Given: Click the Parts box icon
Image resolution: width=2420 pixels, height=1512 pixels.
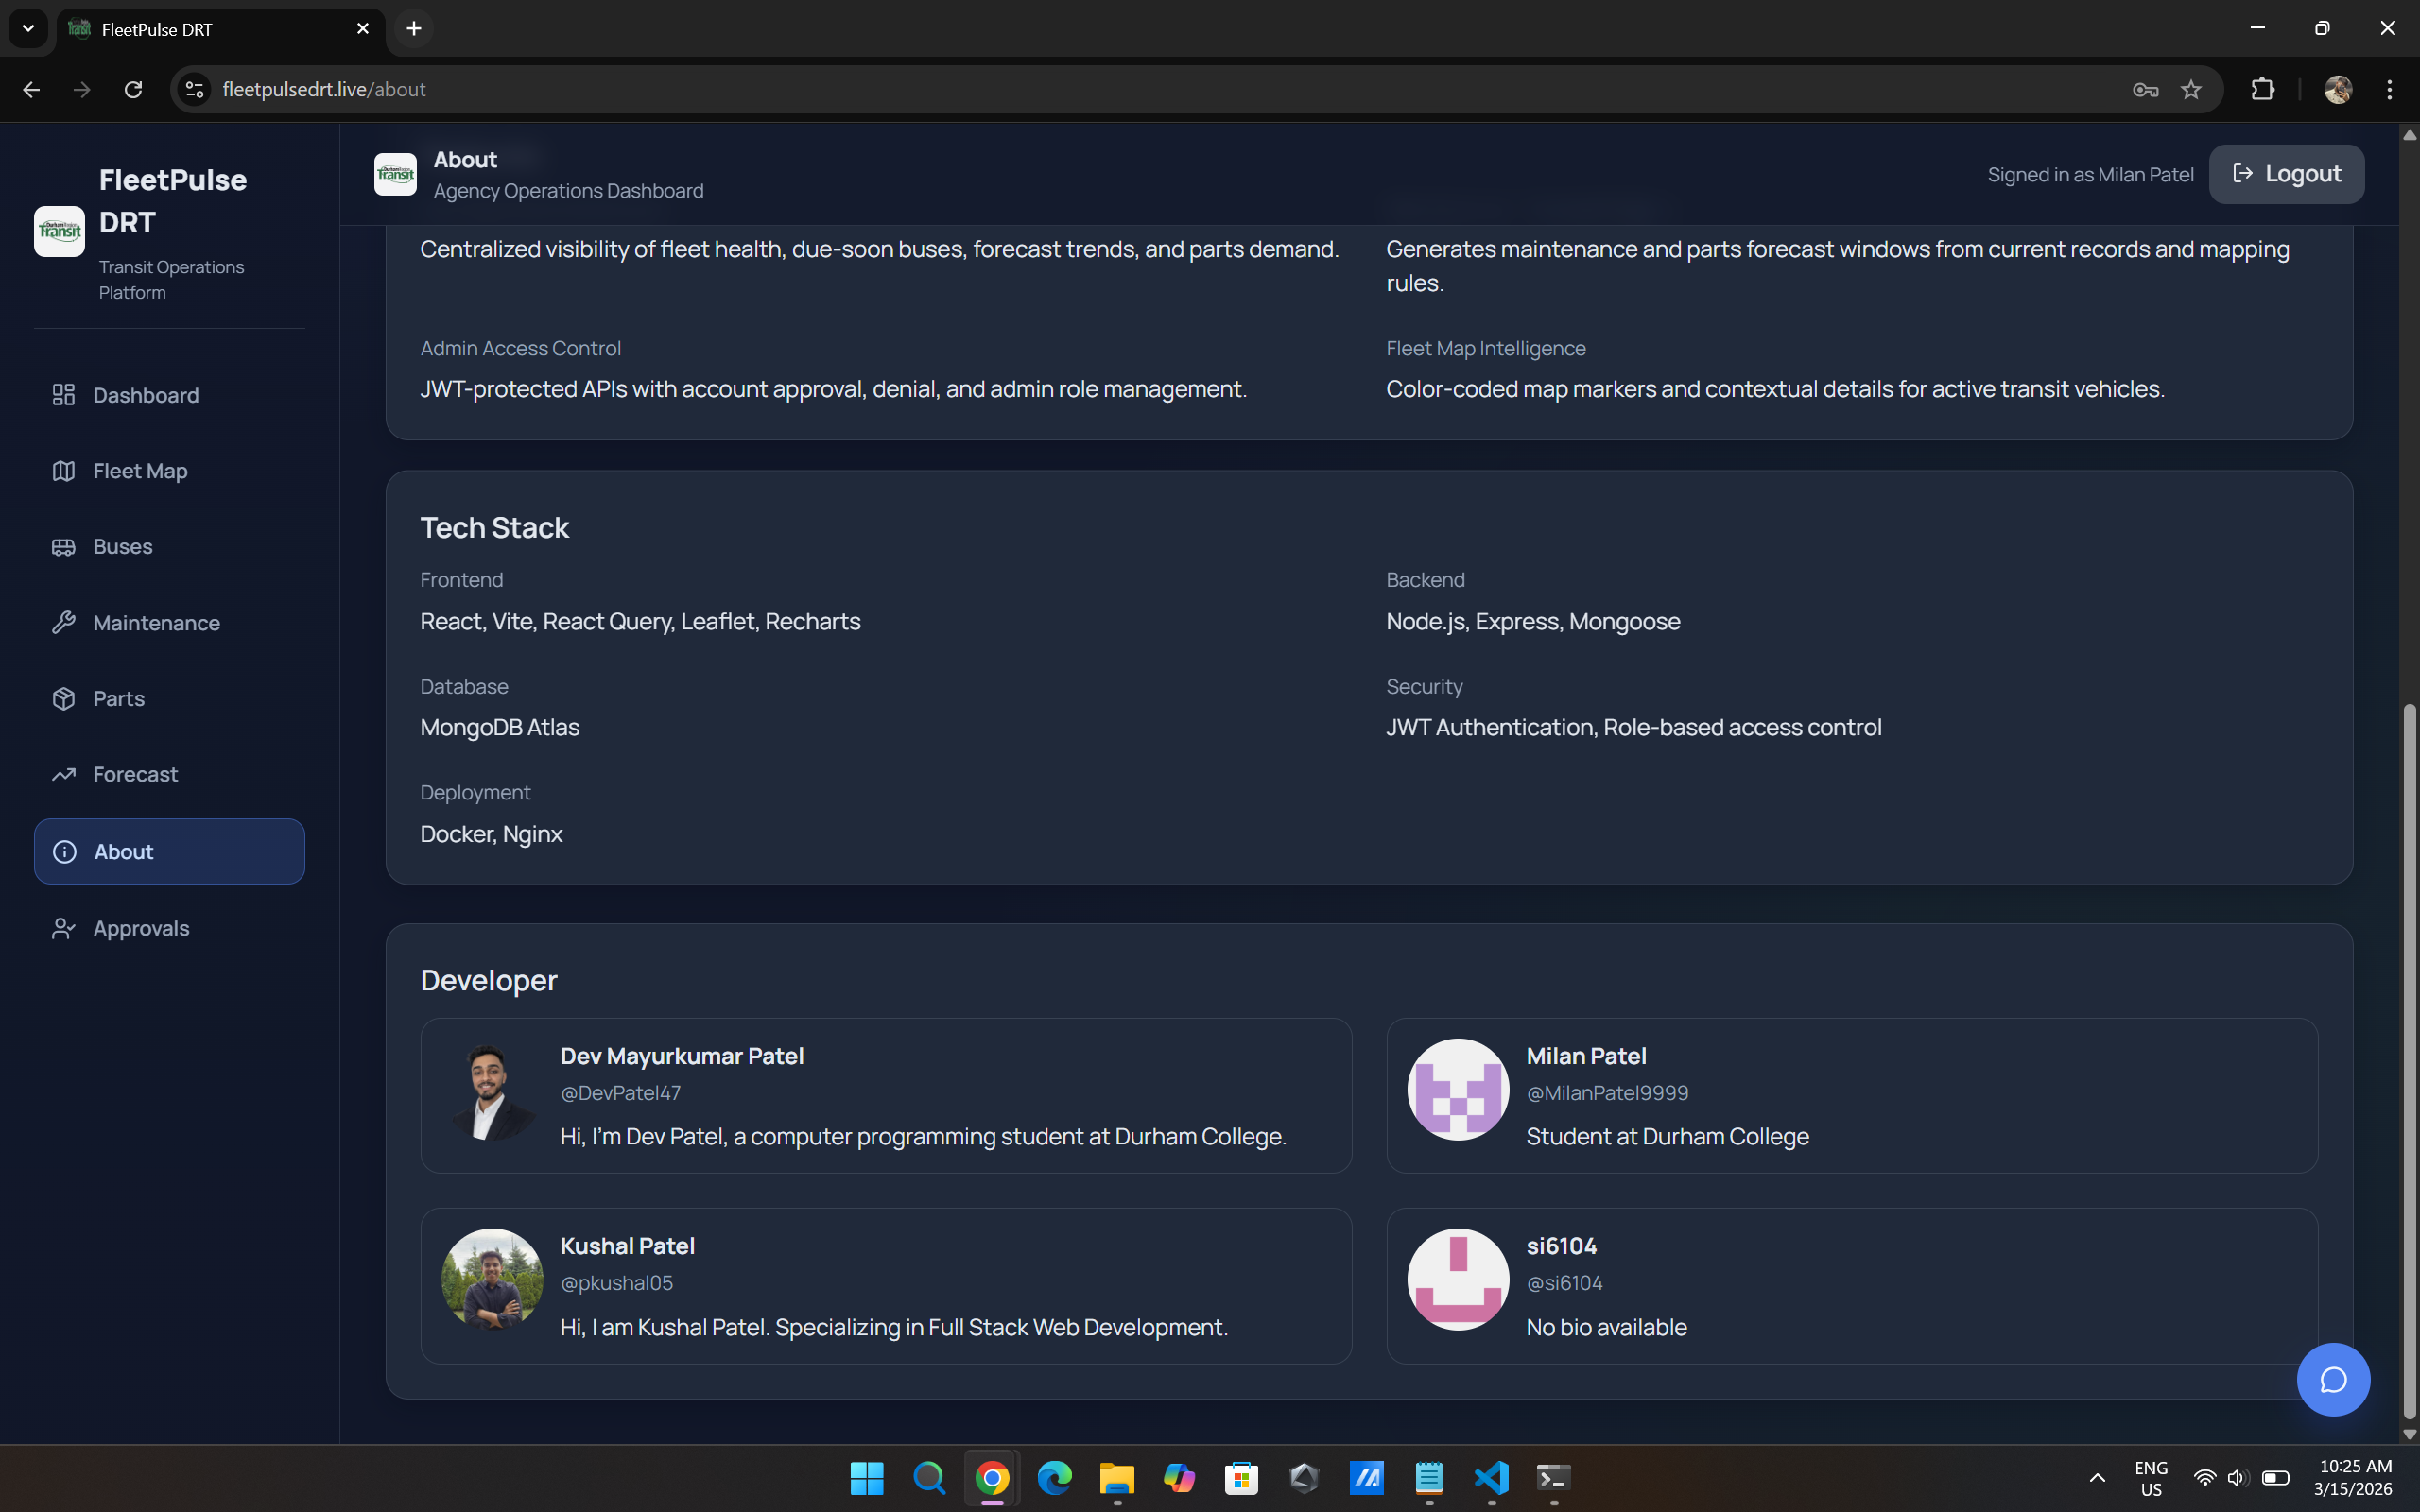Looking at the screenshot, I should (x=64, y=699).
